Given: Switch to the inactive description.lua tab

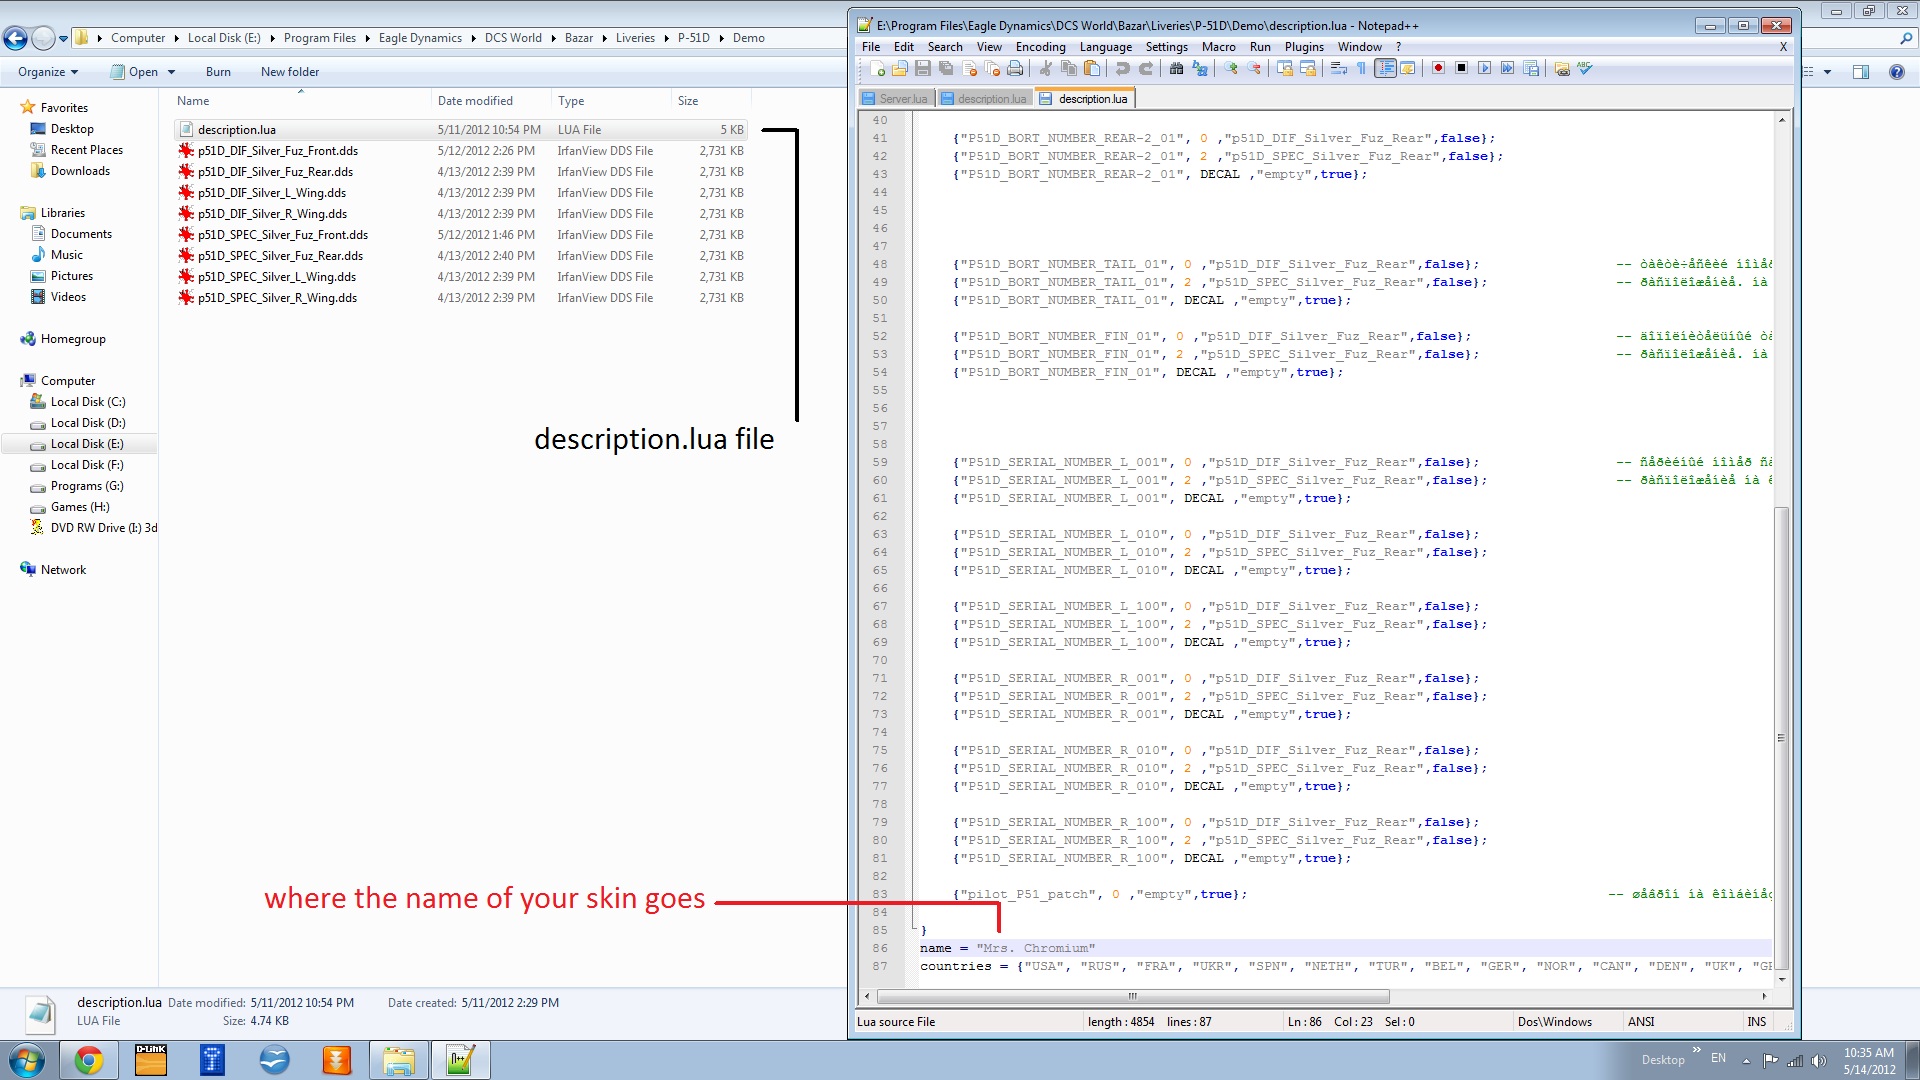Looking at the screenshot, I should pyautogui.click(x=984, y=99).
